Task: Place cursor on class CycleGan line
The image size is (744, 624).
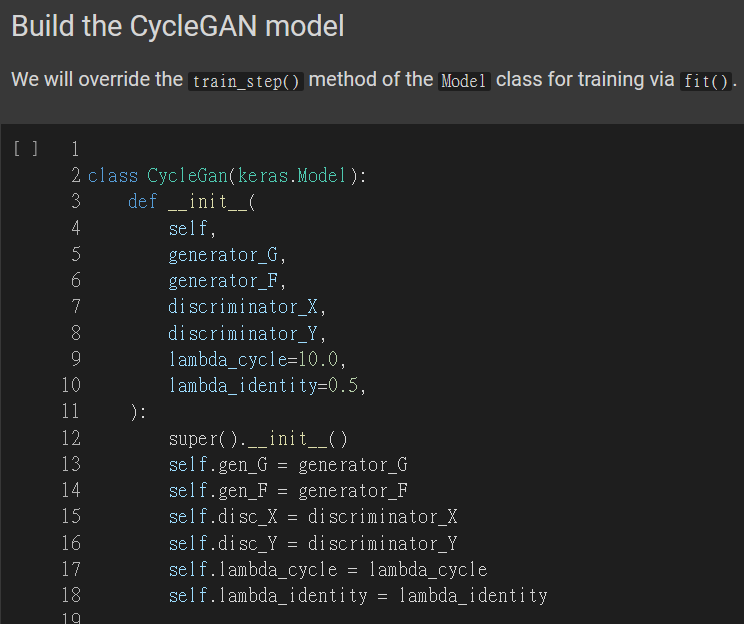Action: point(228,176)
